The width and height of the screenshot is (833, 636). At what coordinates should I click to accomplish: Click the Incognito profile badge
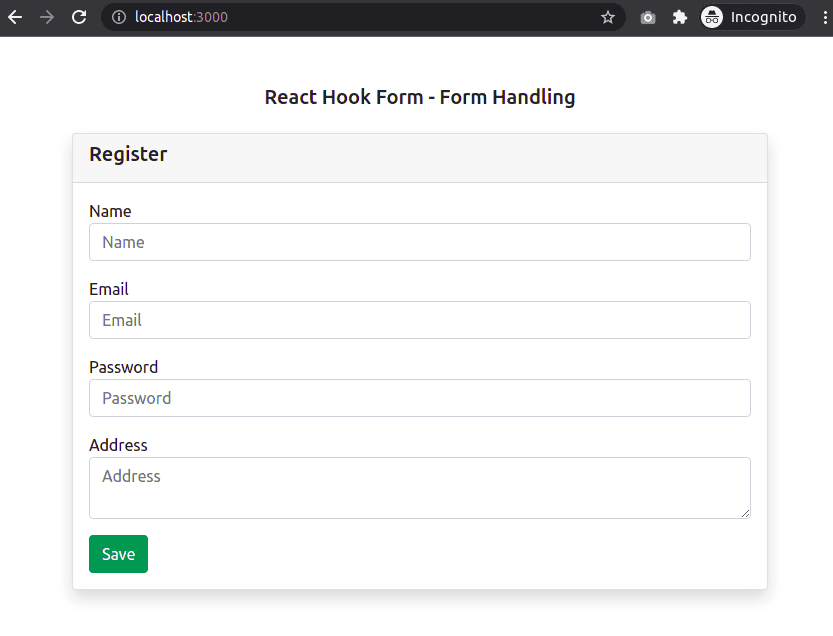point(711,16)
